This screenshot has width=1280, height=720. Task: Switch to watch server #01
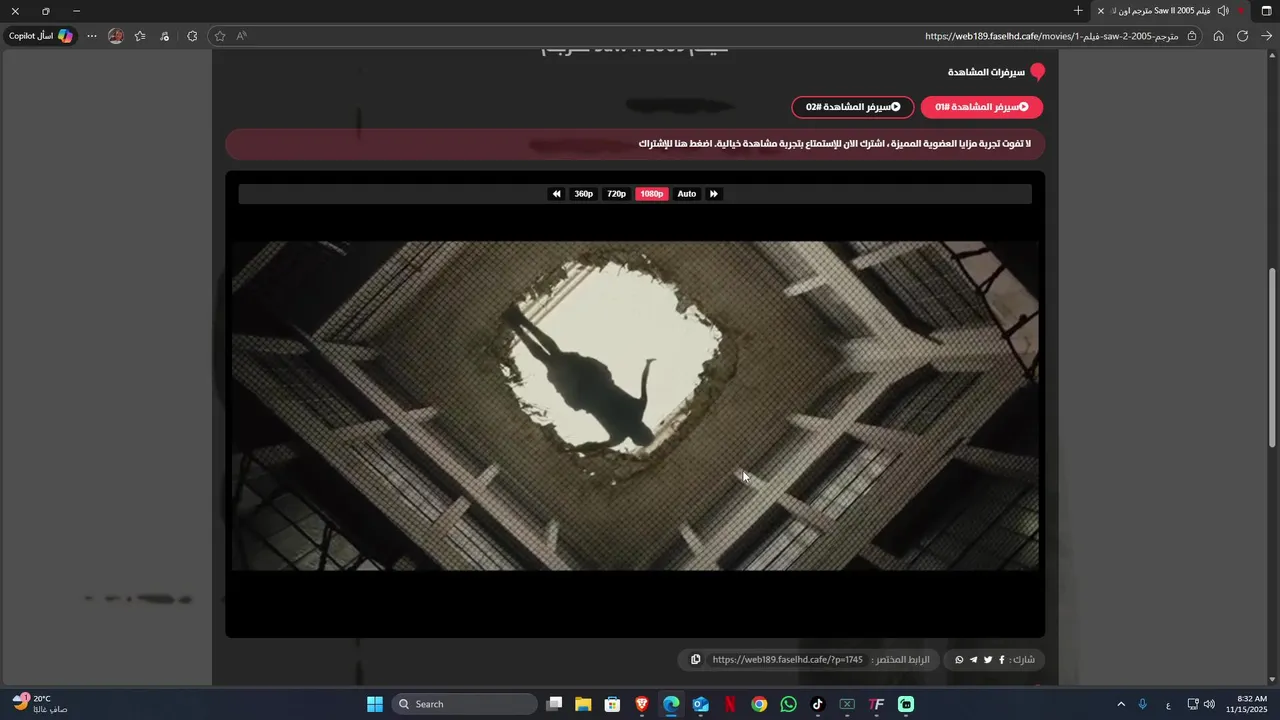pyautogui.click(x=981, y=107)
